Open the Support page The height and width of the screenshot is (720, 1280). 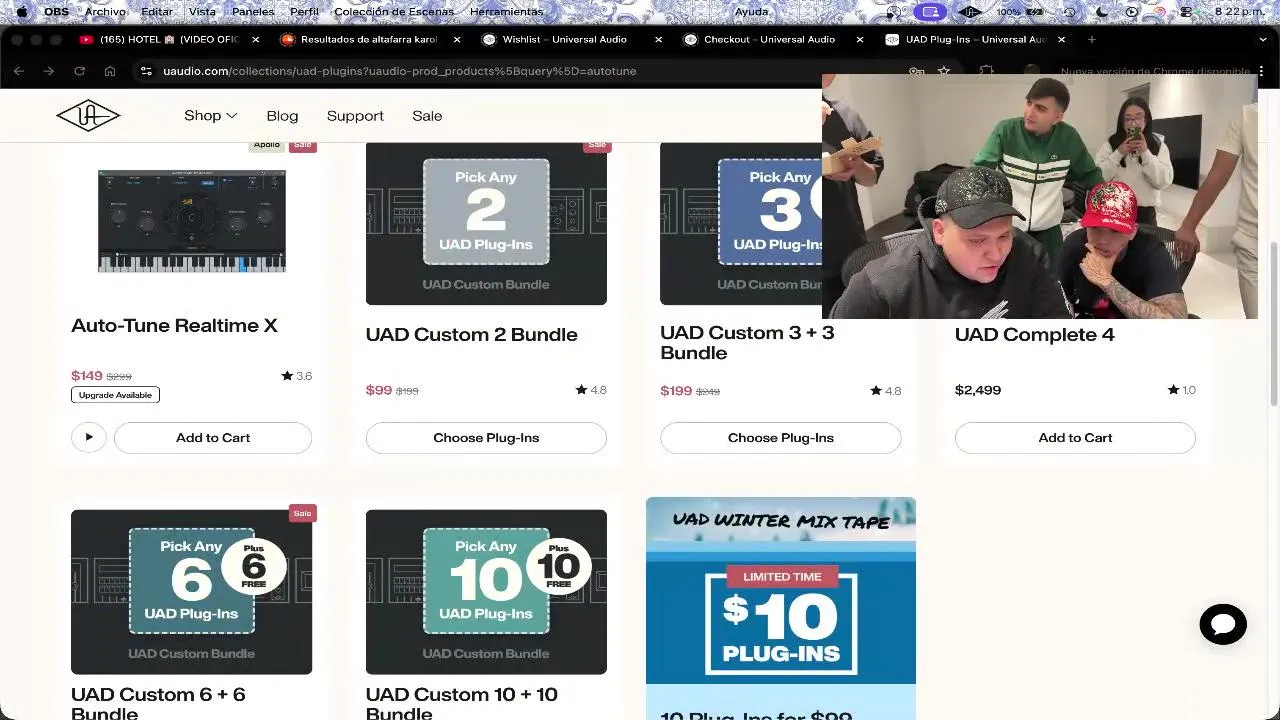tap(355, 116)
